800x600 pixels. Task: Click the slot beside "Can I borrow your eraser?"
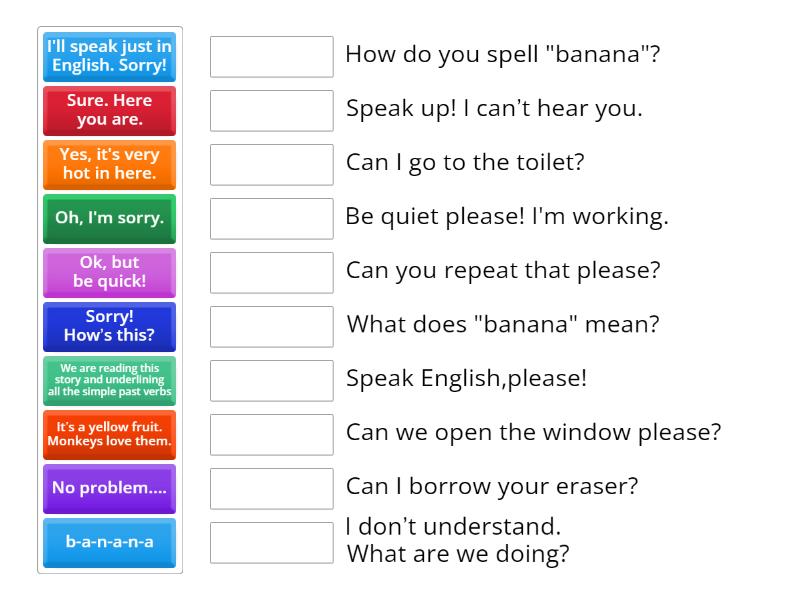[x=271, y=488]
